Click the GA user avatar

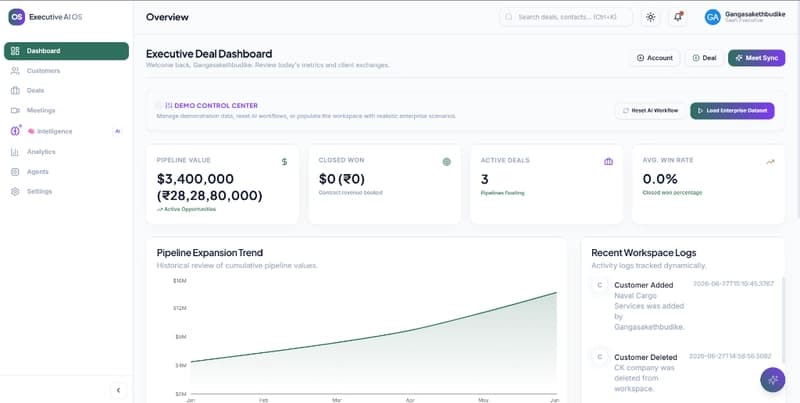712,17
